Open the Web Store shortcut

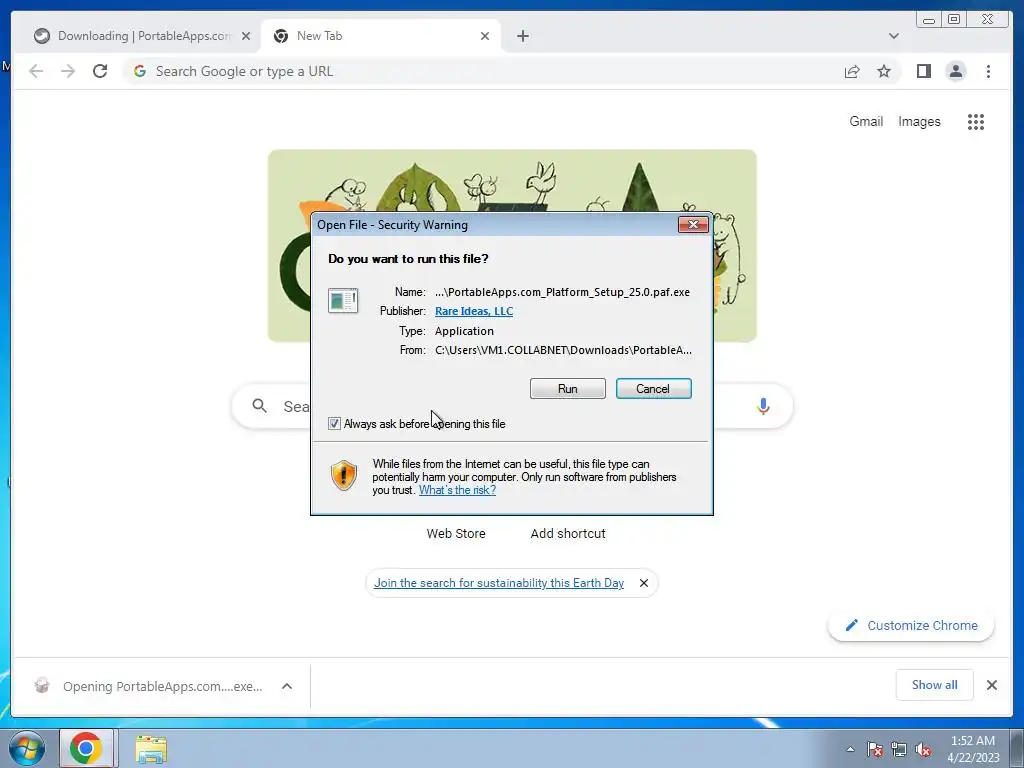(x=456, y=534)
